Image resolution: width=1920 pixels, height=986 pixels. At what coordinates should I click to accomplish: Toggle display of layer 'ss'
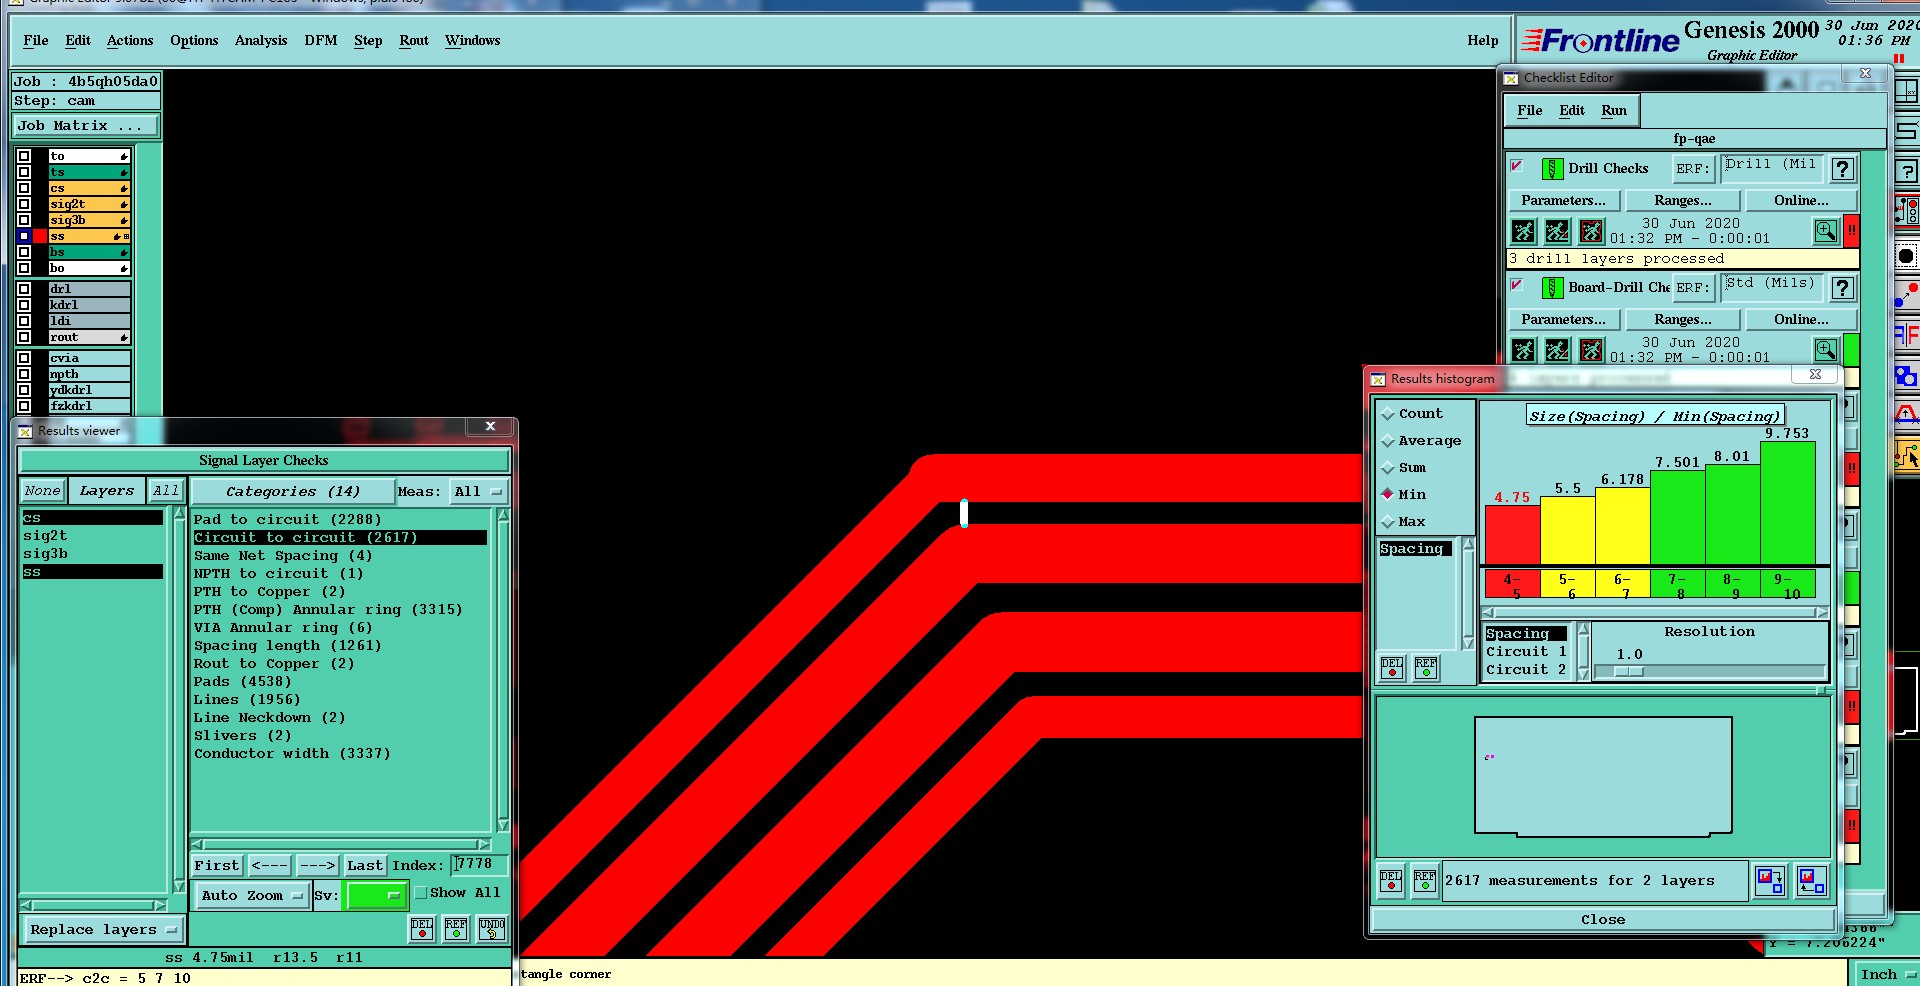click(24, 236)
